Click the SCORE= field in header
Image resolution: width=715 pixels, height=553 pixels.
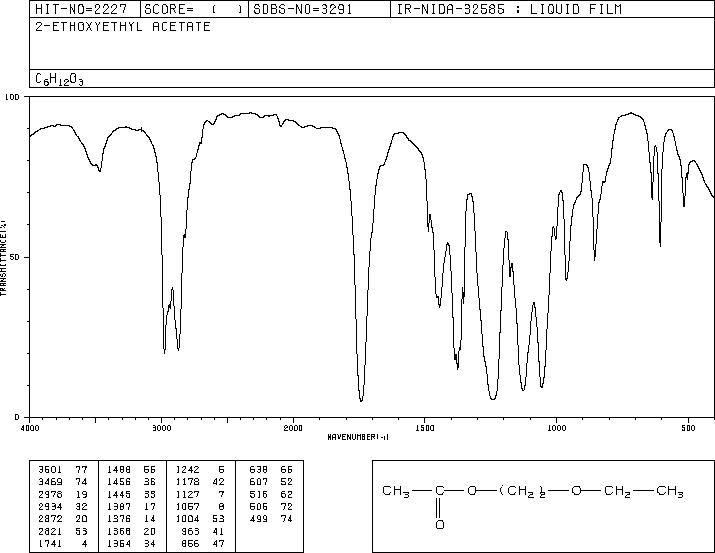[x=194, y=9]
